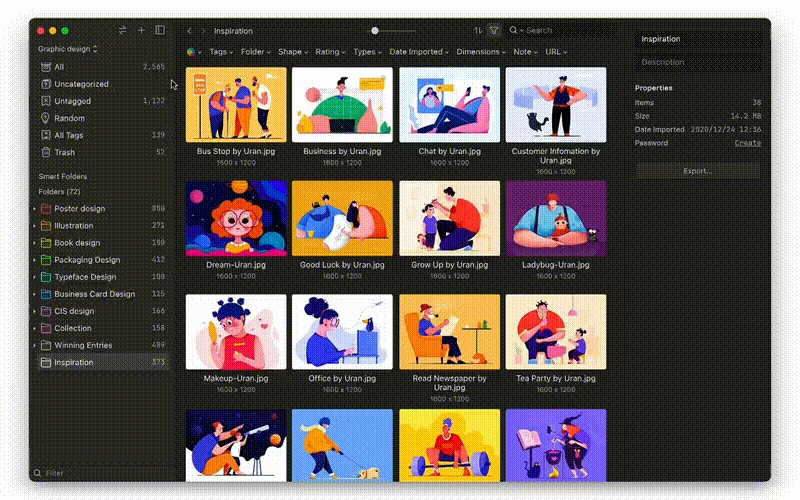Select the Ladybug-Uran.jpg thumbnail
The image size is (800, 500).
555,218
